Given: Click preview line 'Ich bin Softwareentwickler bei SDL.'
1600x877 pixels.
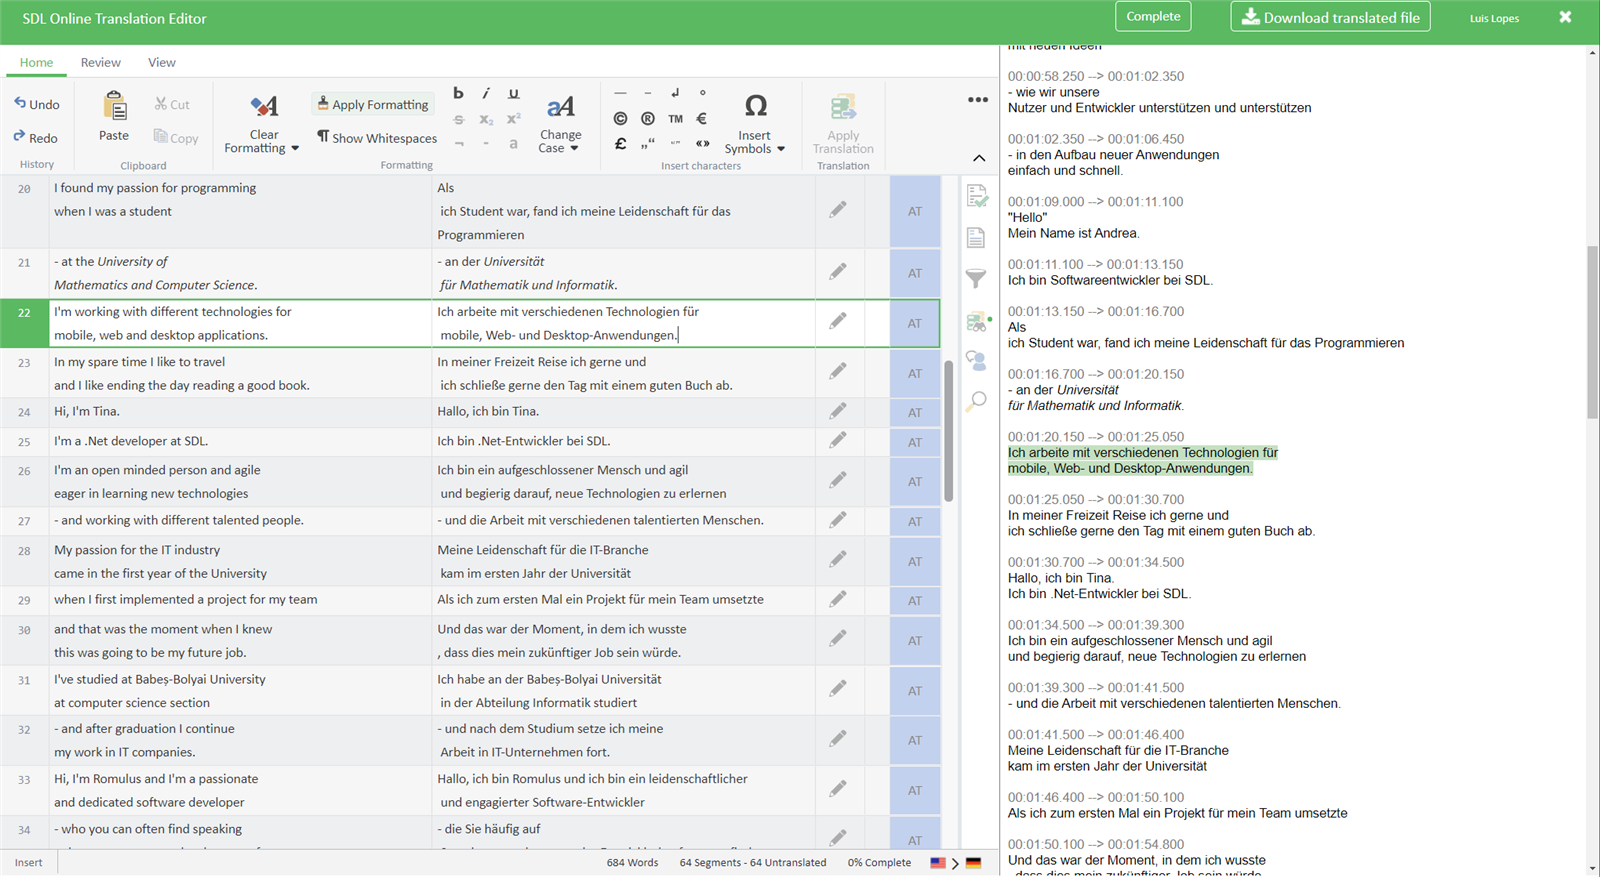Looking at the screenshot, I should [1110, 280].
